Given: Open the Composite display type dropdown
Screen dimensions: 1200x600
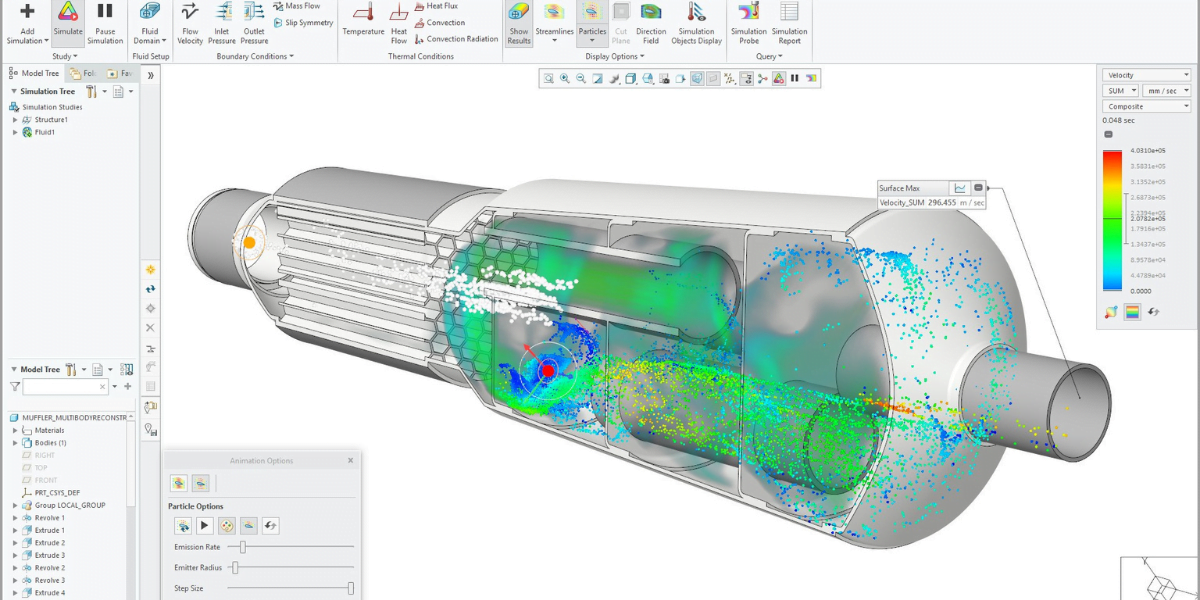Looking at the screenshot, I should [x=1146, y=106].
